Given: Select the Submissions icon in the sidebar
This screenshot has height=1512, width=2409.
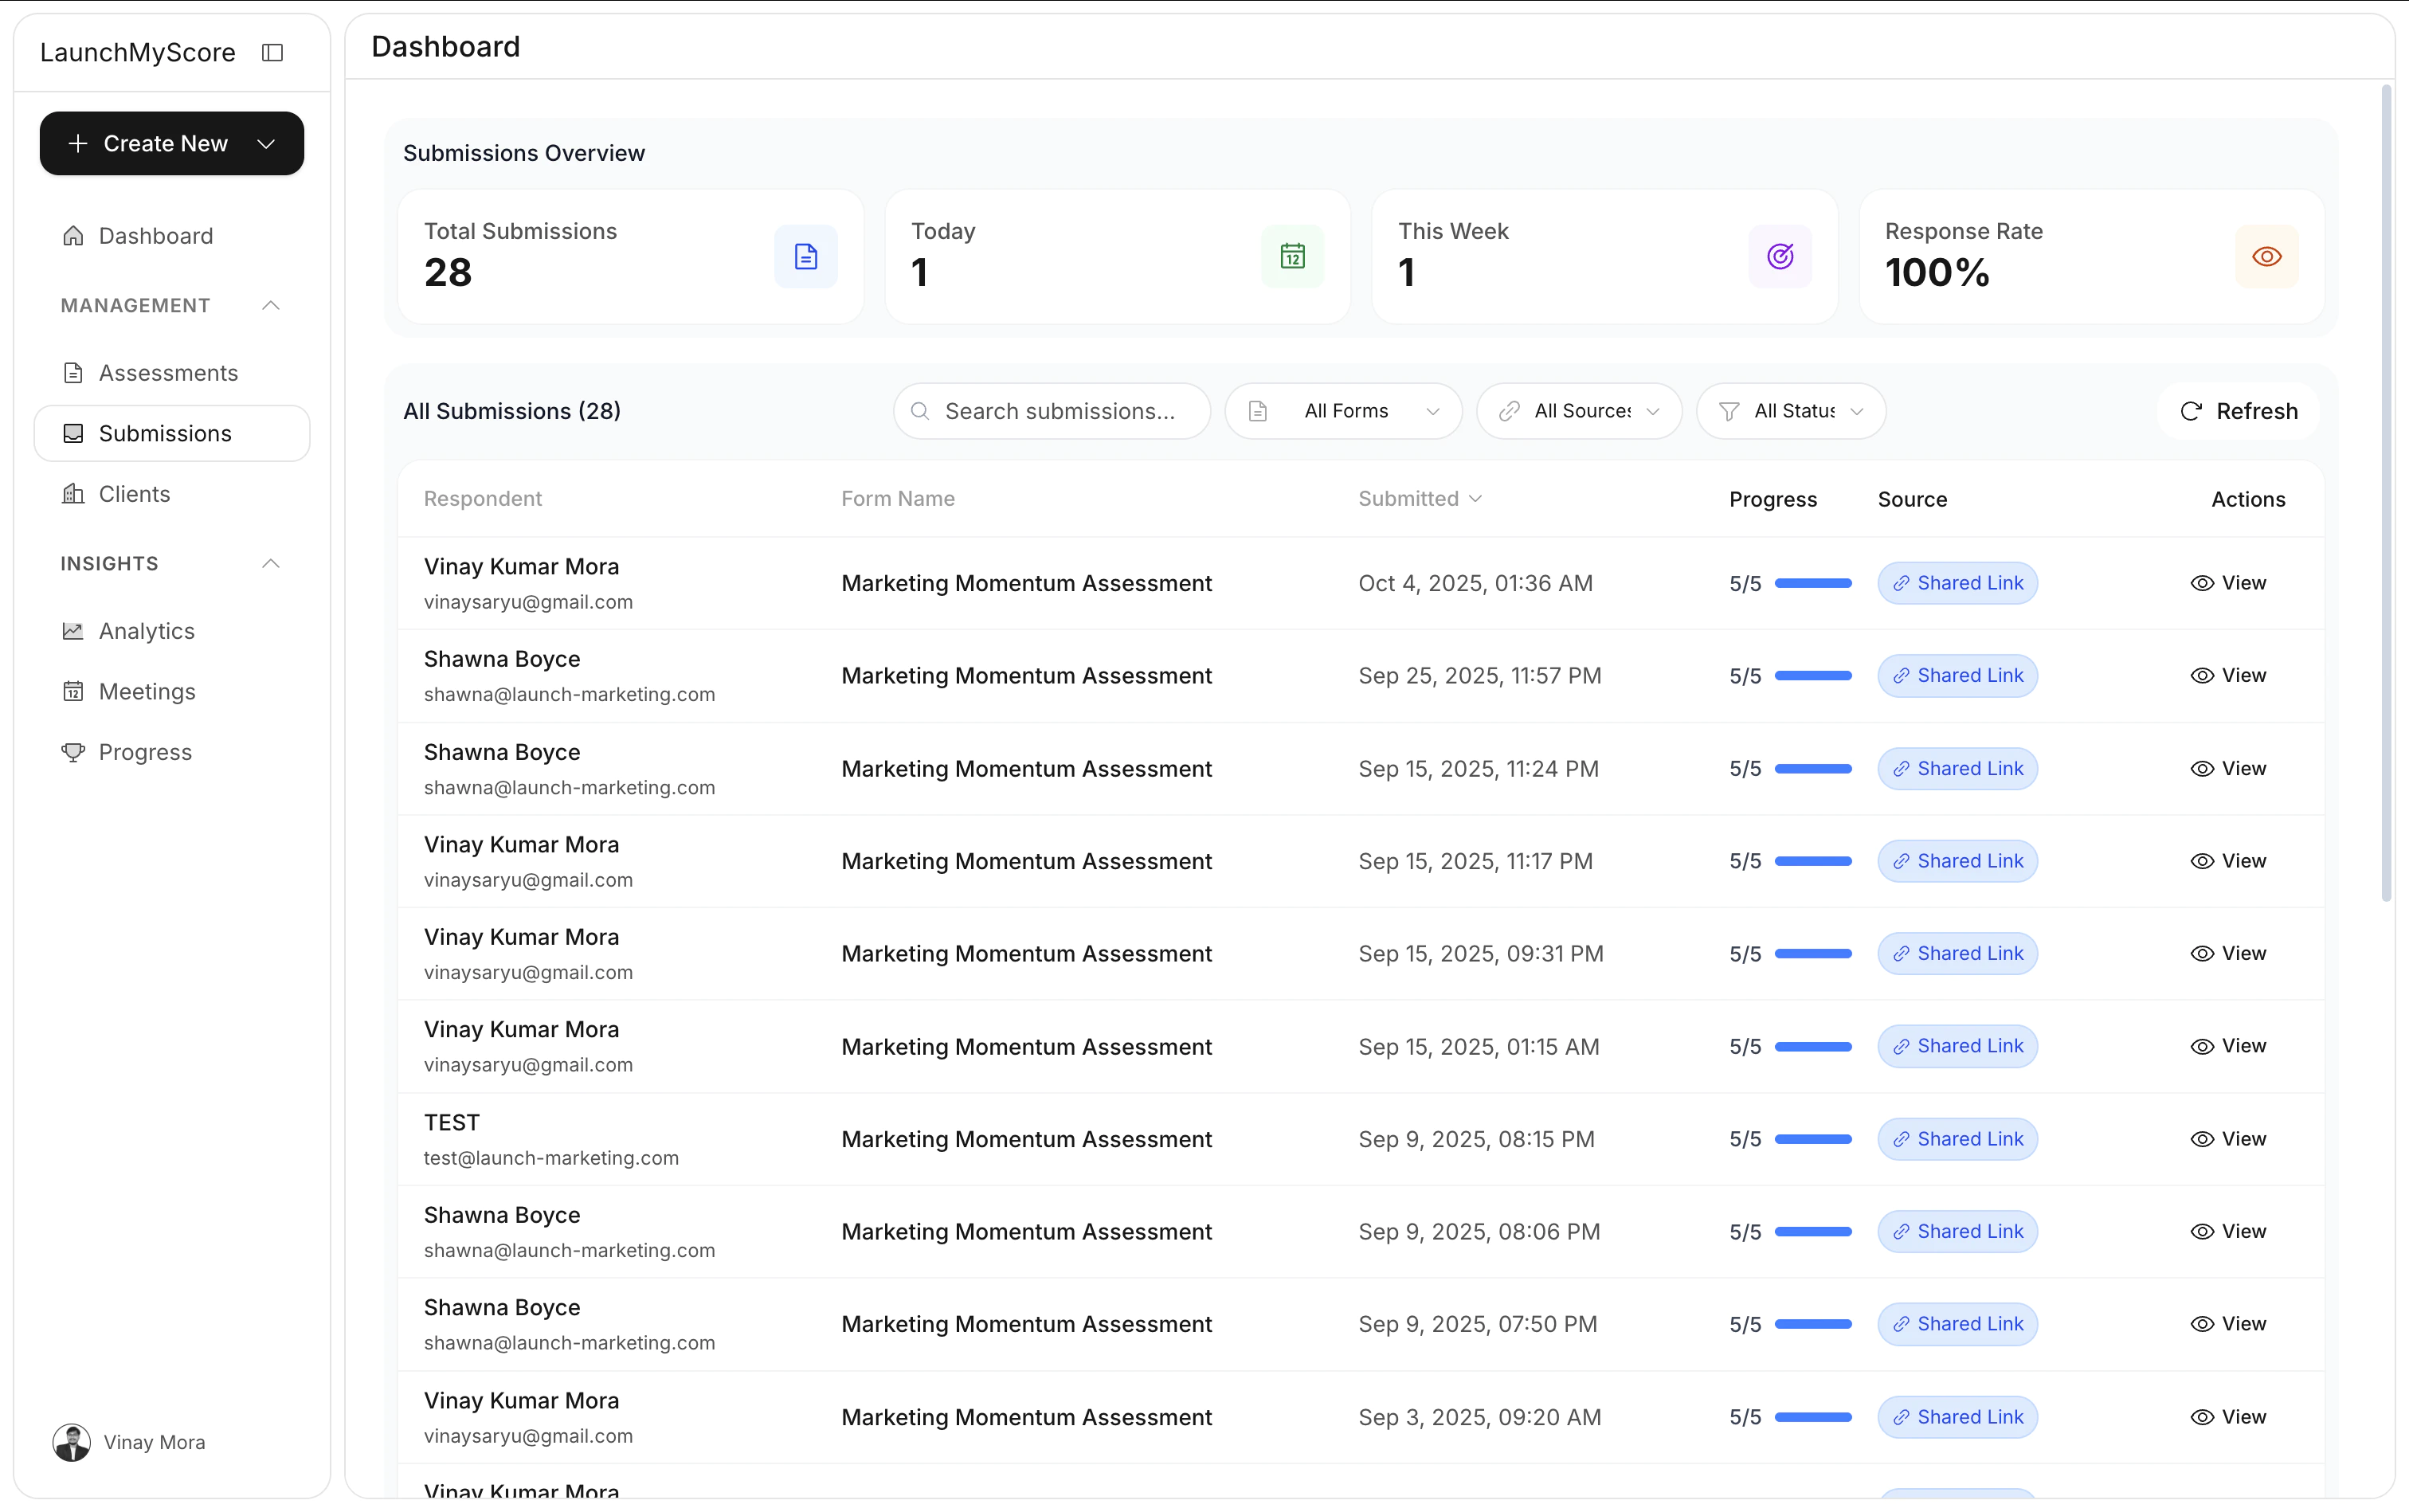Looking at the screenshot, I should pyautogui.click(x=73, y=433).
